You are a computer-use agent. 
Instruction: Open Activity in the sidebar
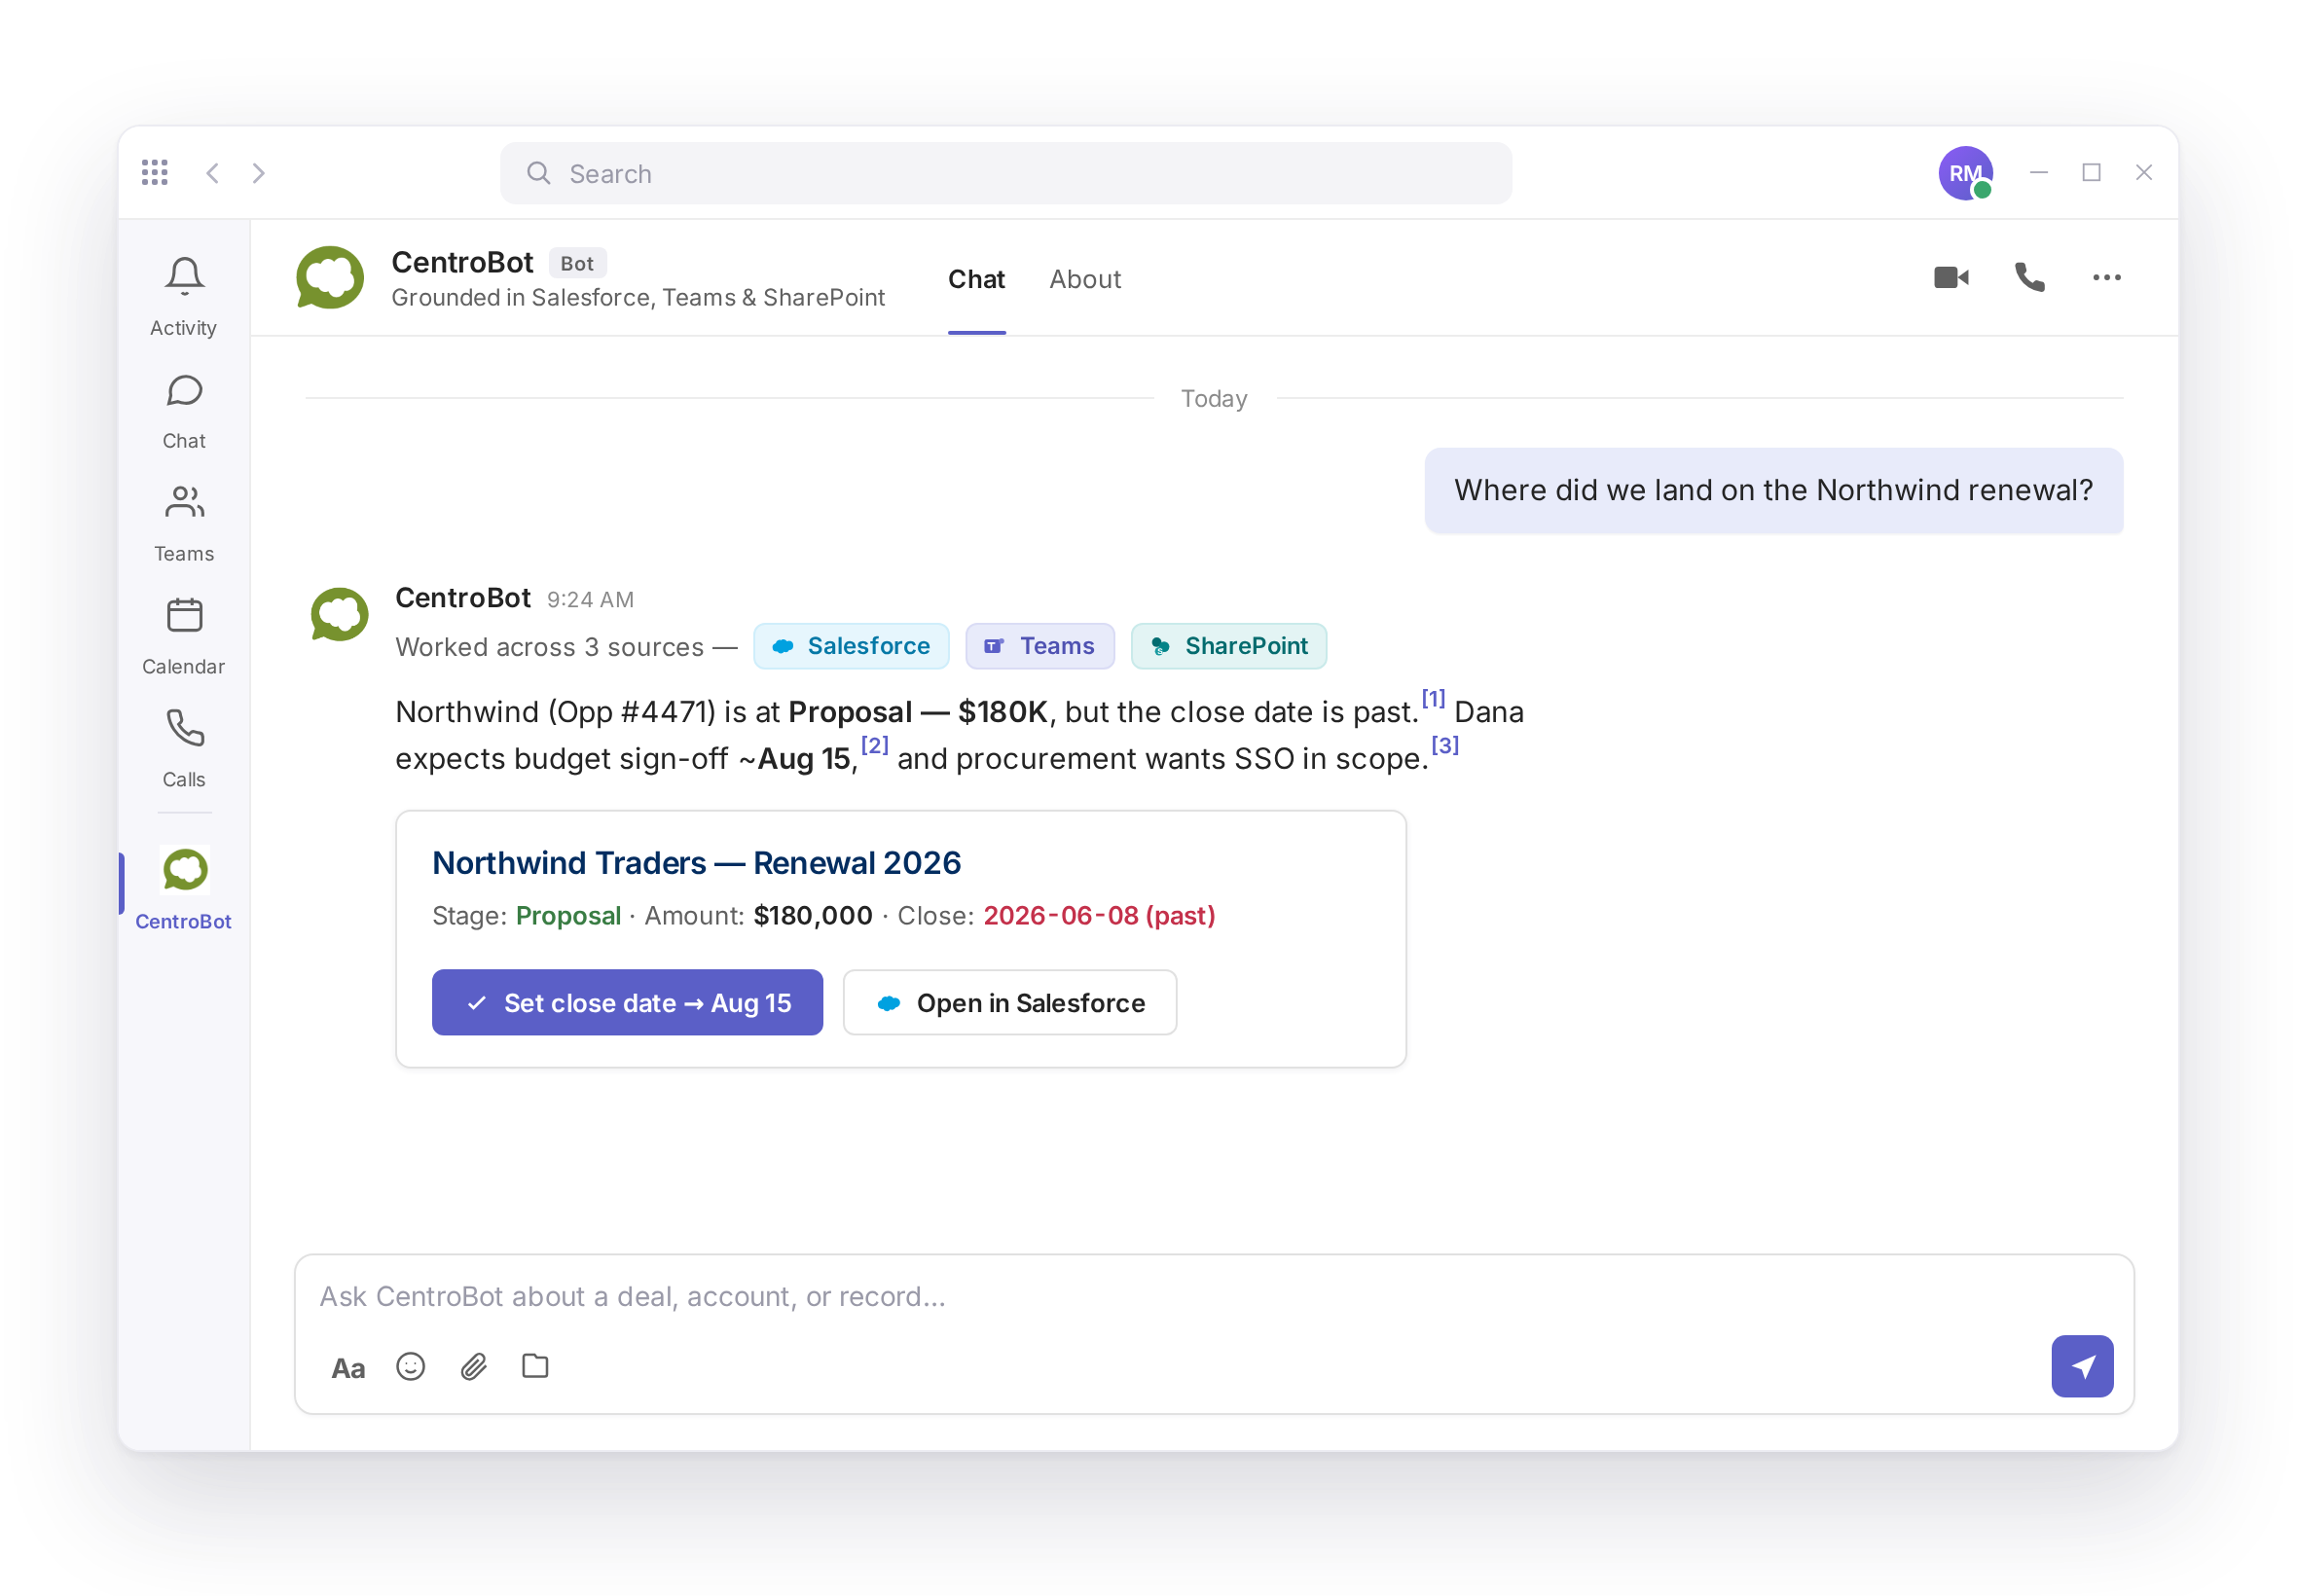pos(184,297)
